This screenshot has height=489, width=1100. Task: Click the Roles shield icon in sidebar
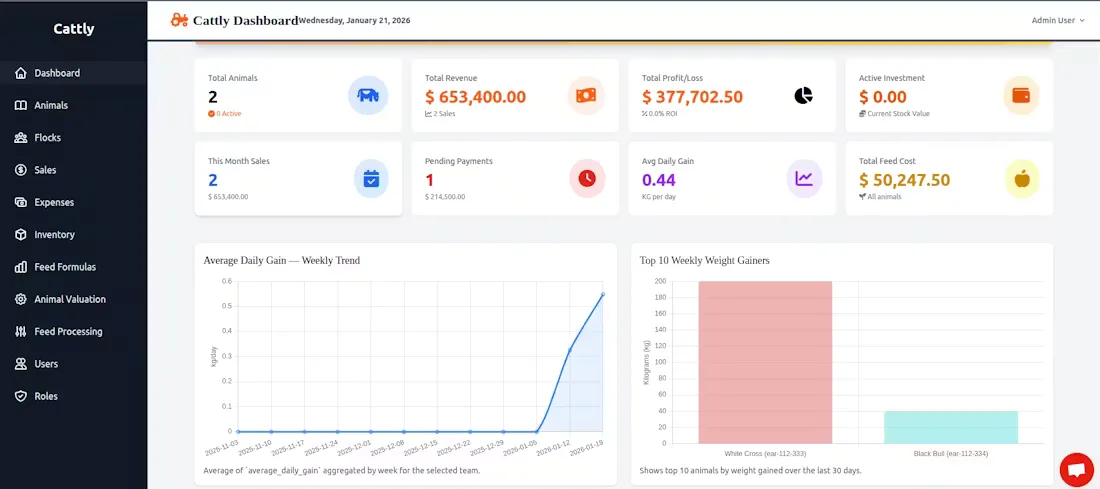(21, 396)
